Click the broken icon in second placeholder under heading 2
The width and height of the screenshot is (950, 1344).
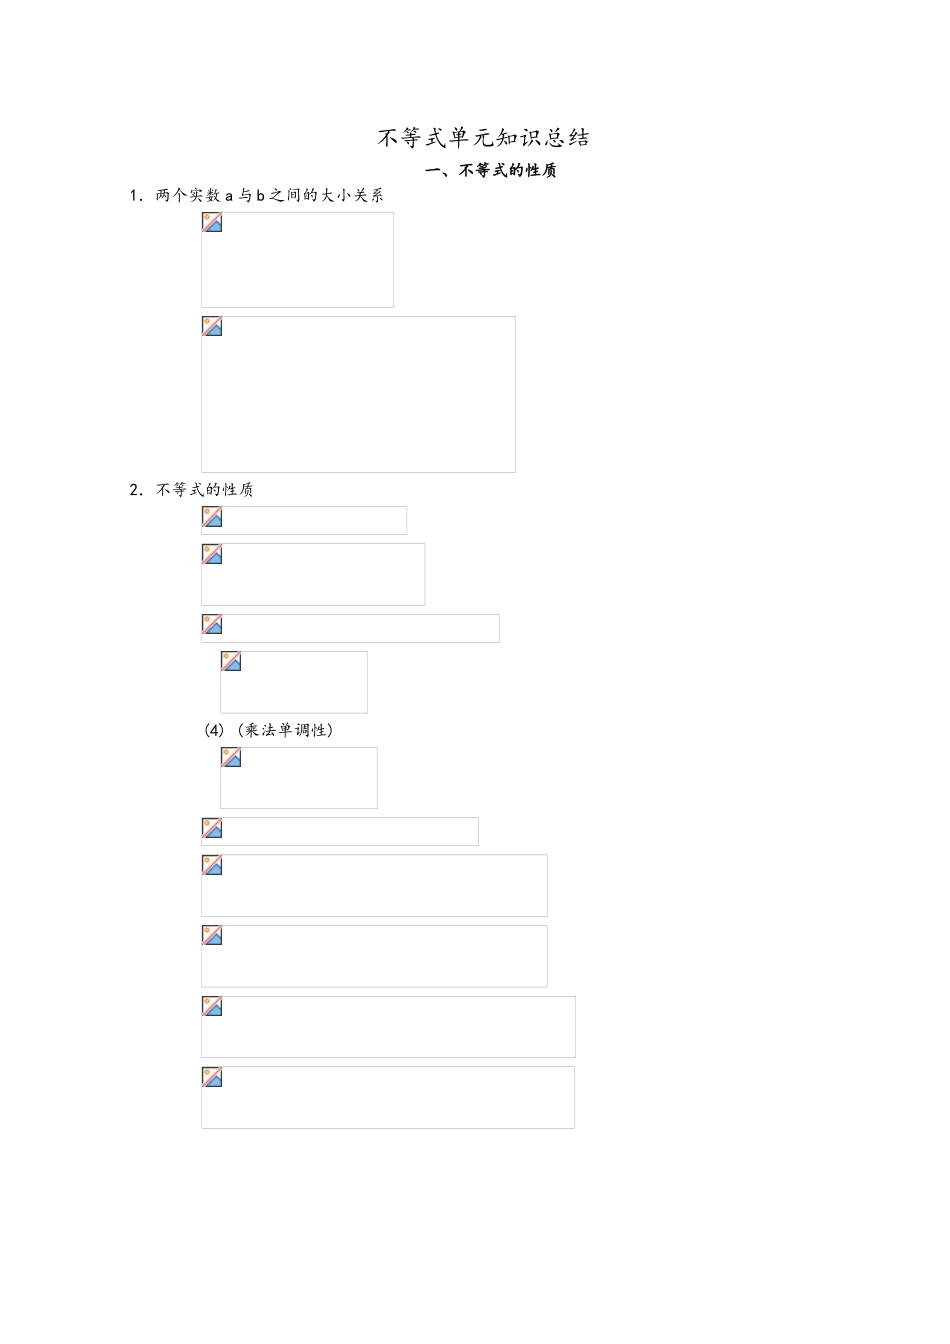coord(212,554)
